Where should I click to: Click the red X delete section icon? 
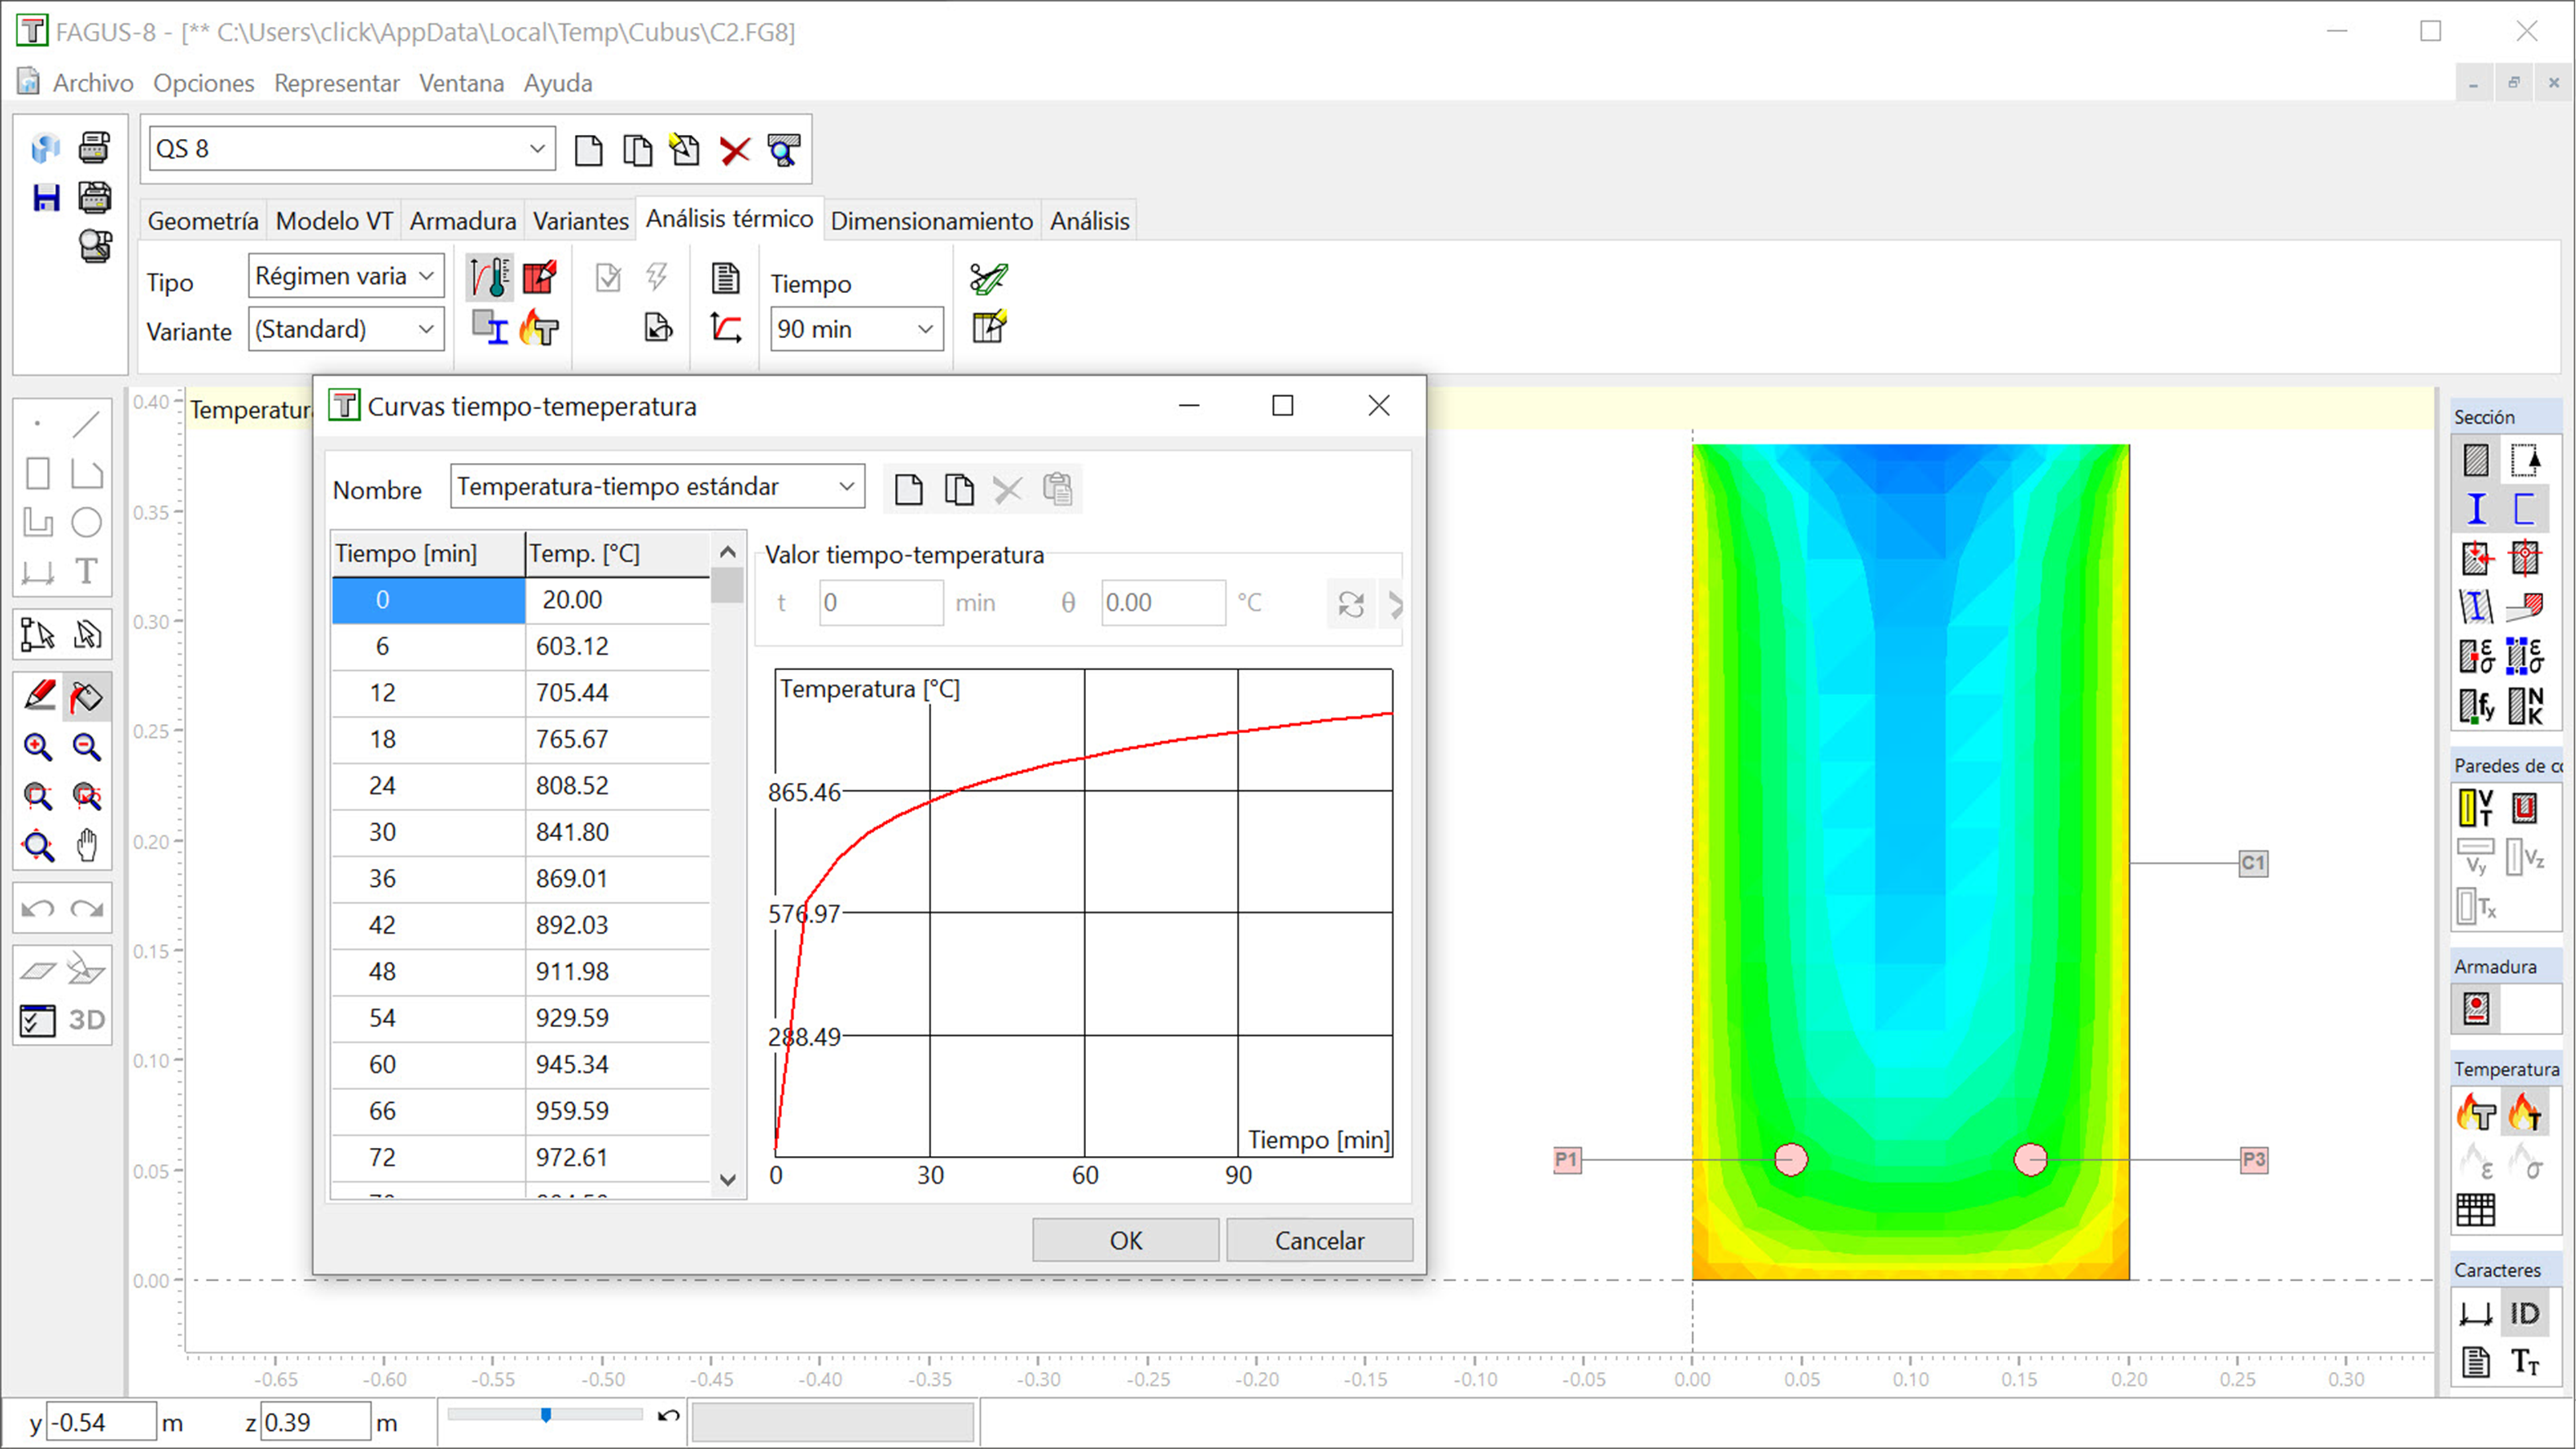(x=735, y=151)
